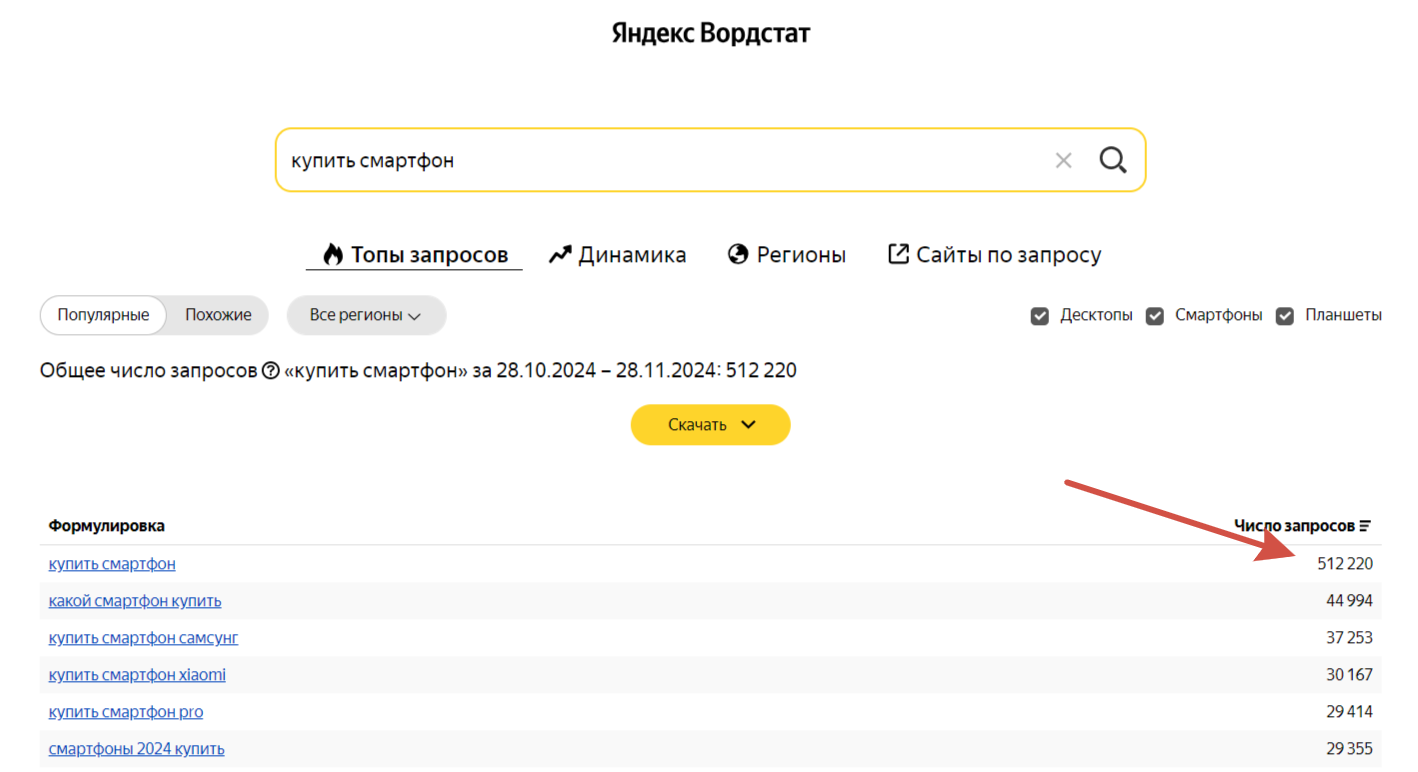Open the купить смартфон самсунг link
The image size is (1418, 772).
pos(143,638)
